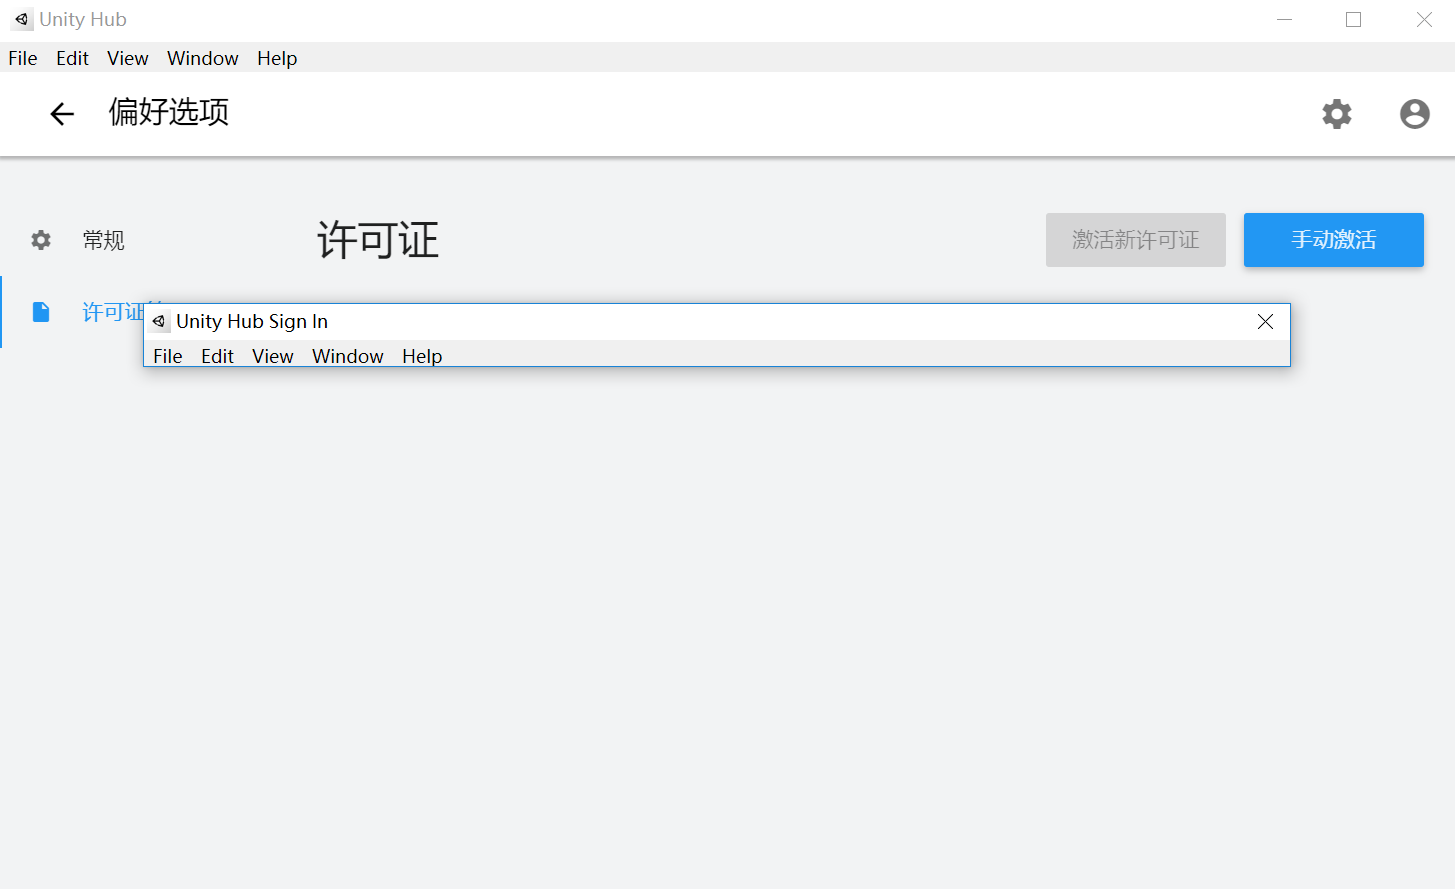Click the Unity logo in main title bar

(x=21, y=19)
